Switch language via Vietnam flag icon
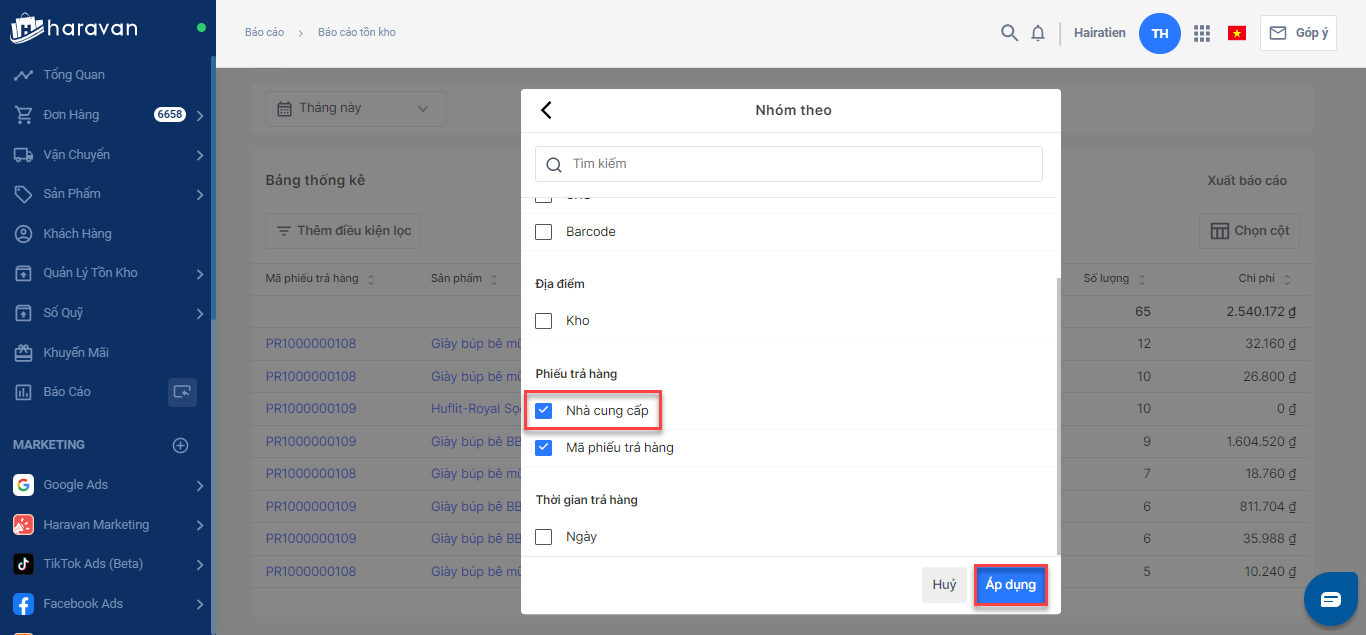This screenshot has width=1366, height=635. 1237,33
